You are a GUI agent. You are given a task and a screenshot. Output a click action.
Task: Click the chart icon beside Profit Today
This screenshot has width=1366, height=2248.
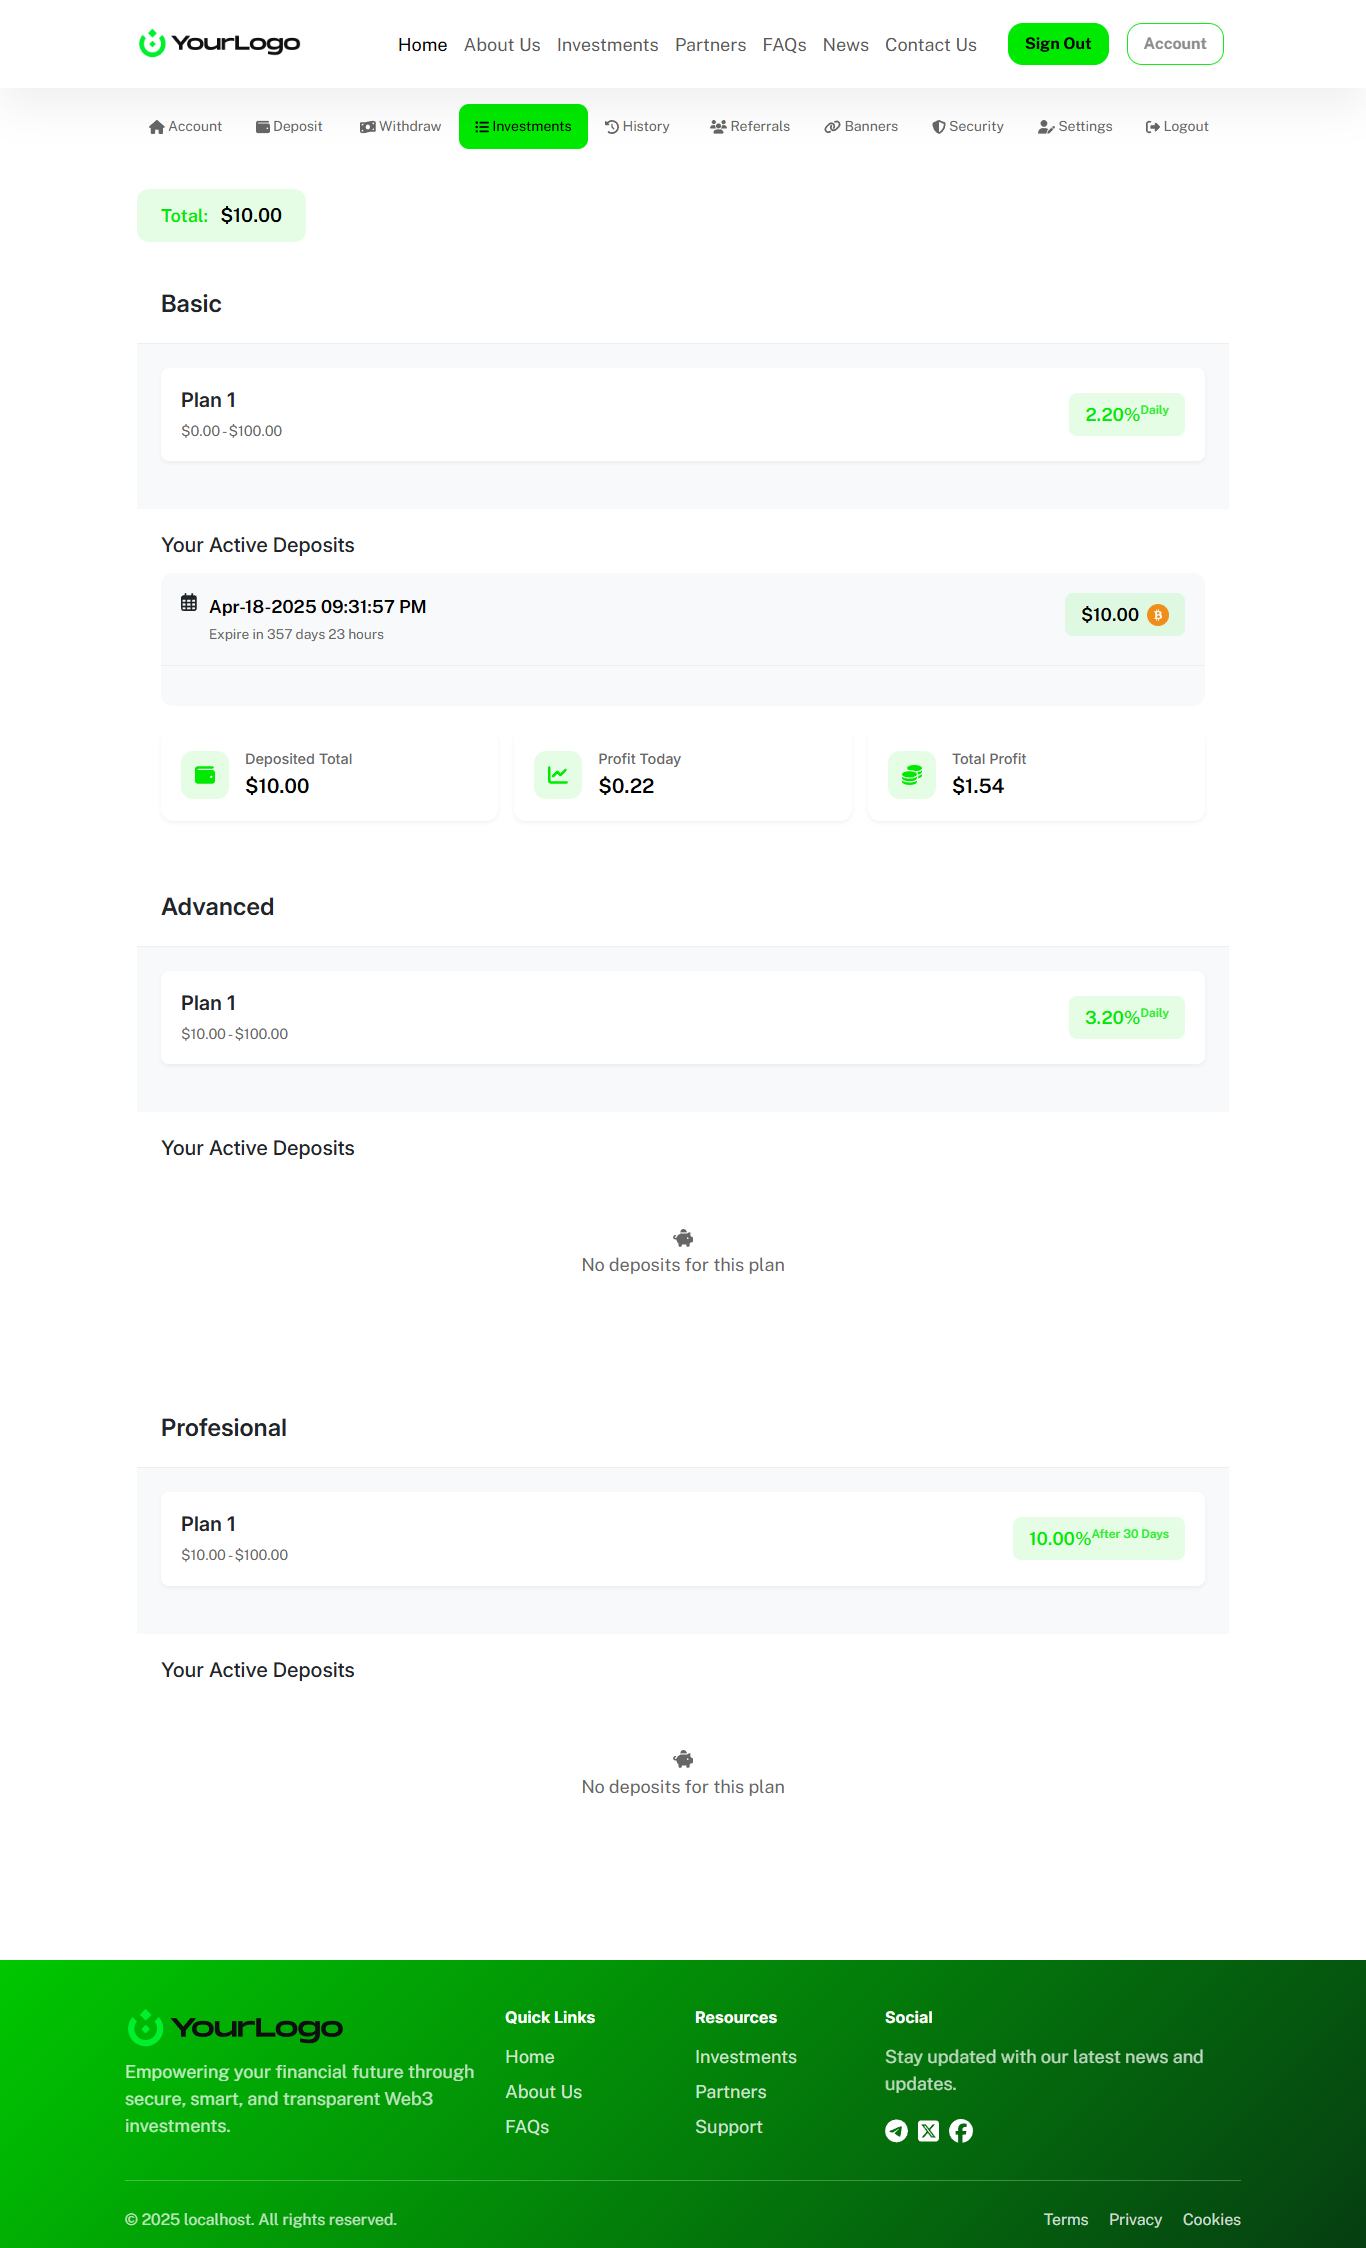(x=558, y=775)
